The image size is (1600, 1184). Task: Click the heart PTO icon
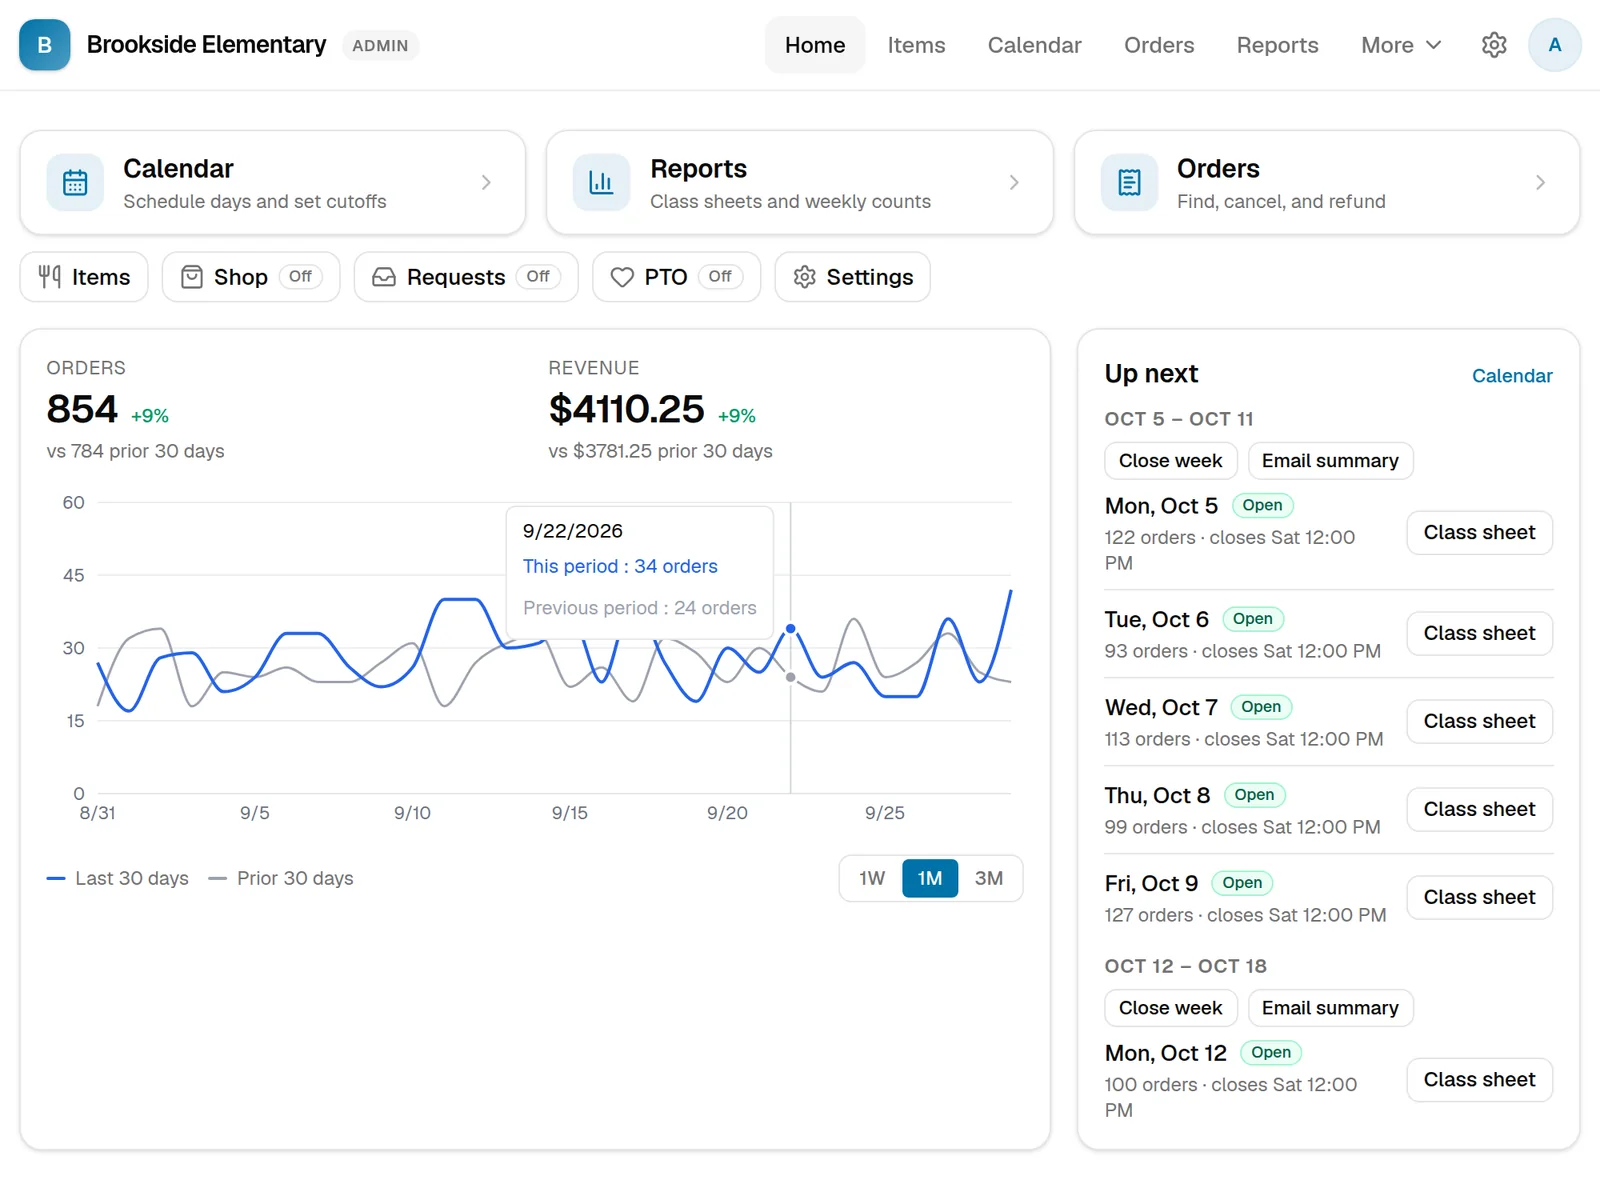pyautogui.click(x=622, y=277)
